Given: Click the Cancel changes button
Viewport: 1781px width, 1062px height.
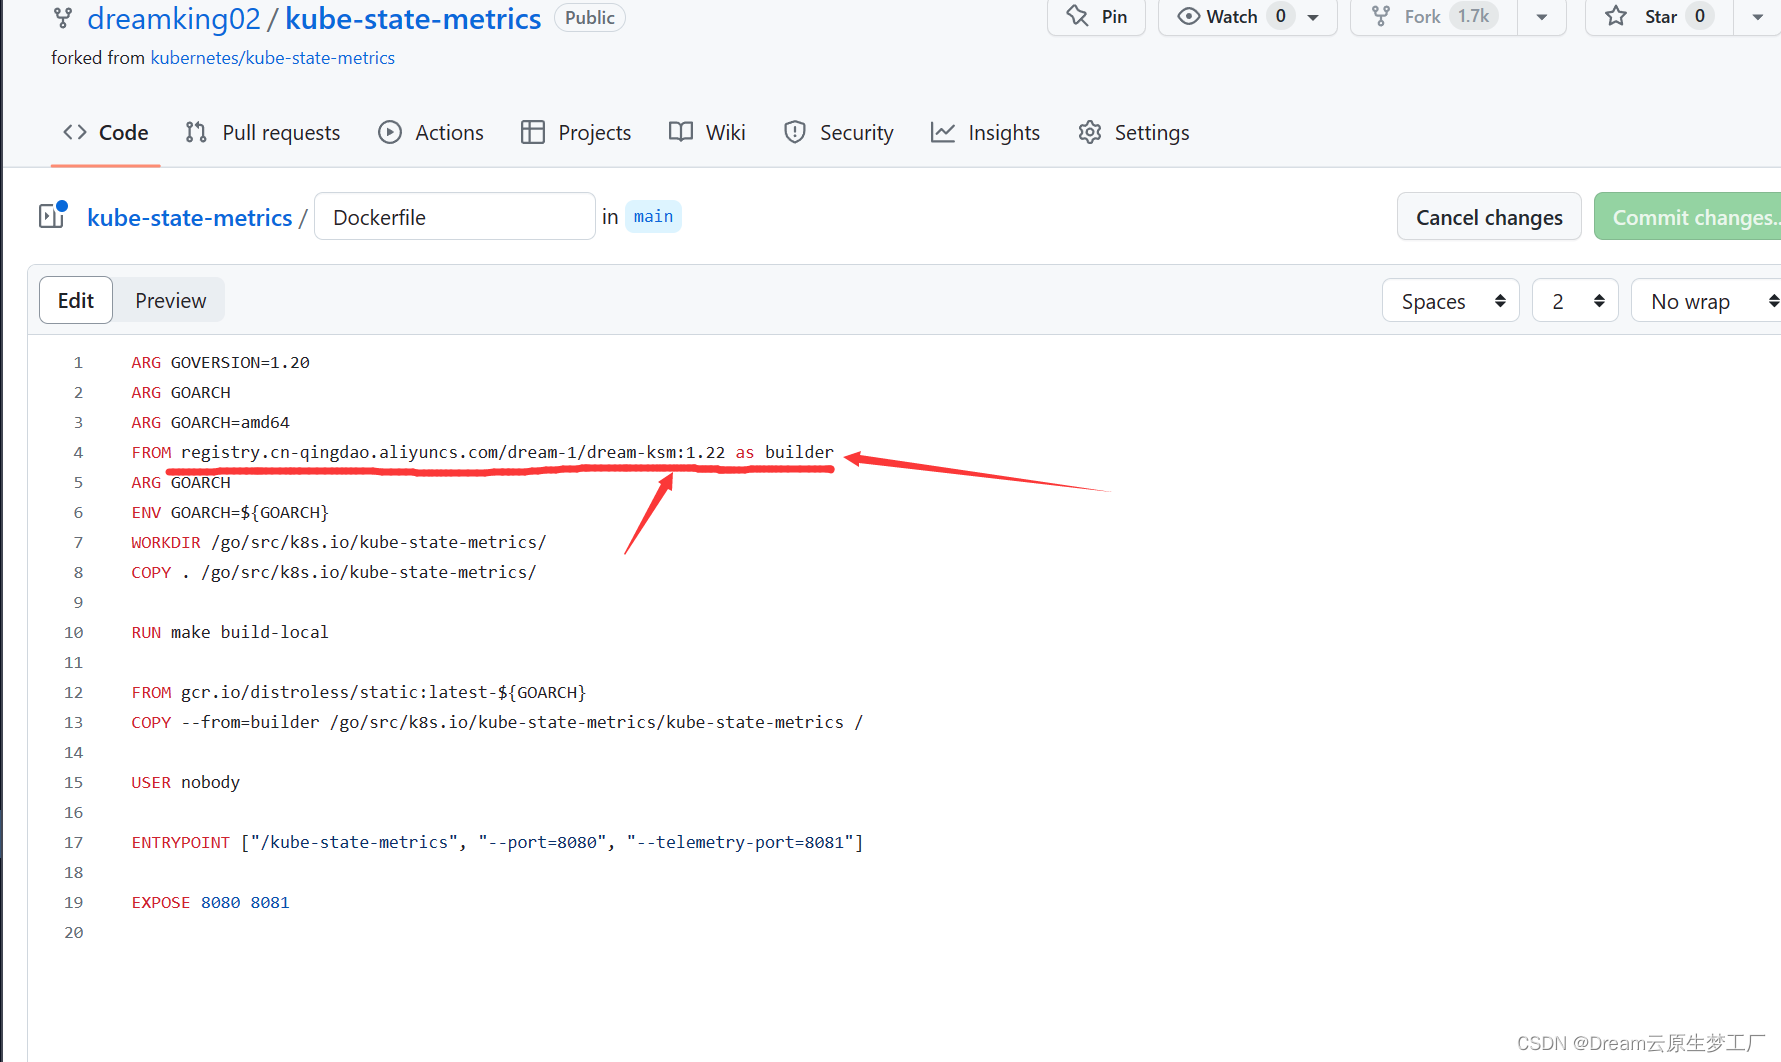Looking at the screenshot, I should point(1489,217).
